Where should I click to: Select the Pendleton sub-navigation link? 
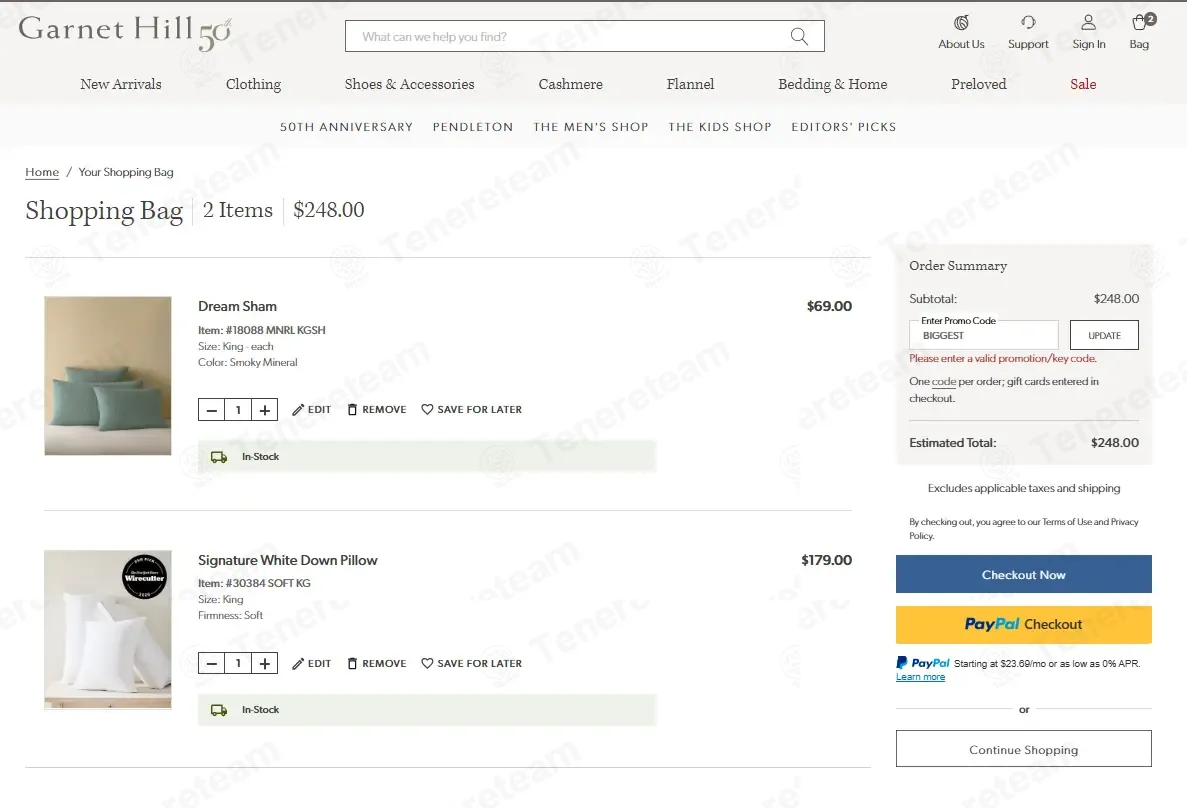473,126
